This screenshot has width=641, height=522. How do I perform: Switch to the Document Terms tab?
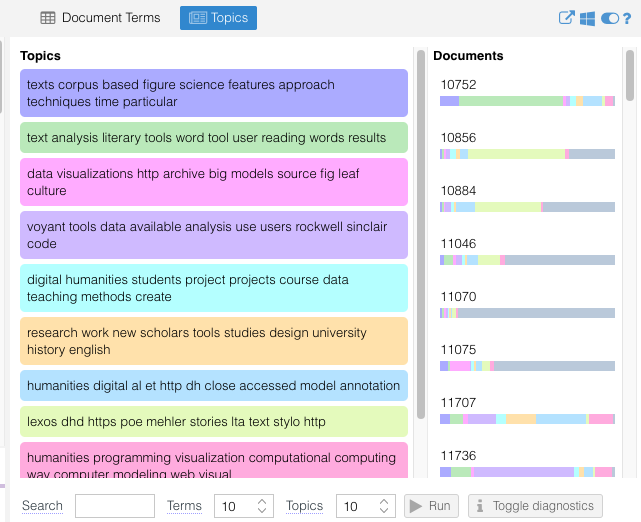[99, 18]
